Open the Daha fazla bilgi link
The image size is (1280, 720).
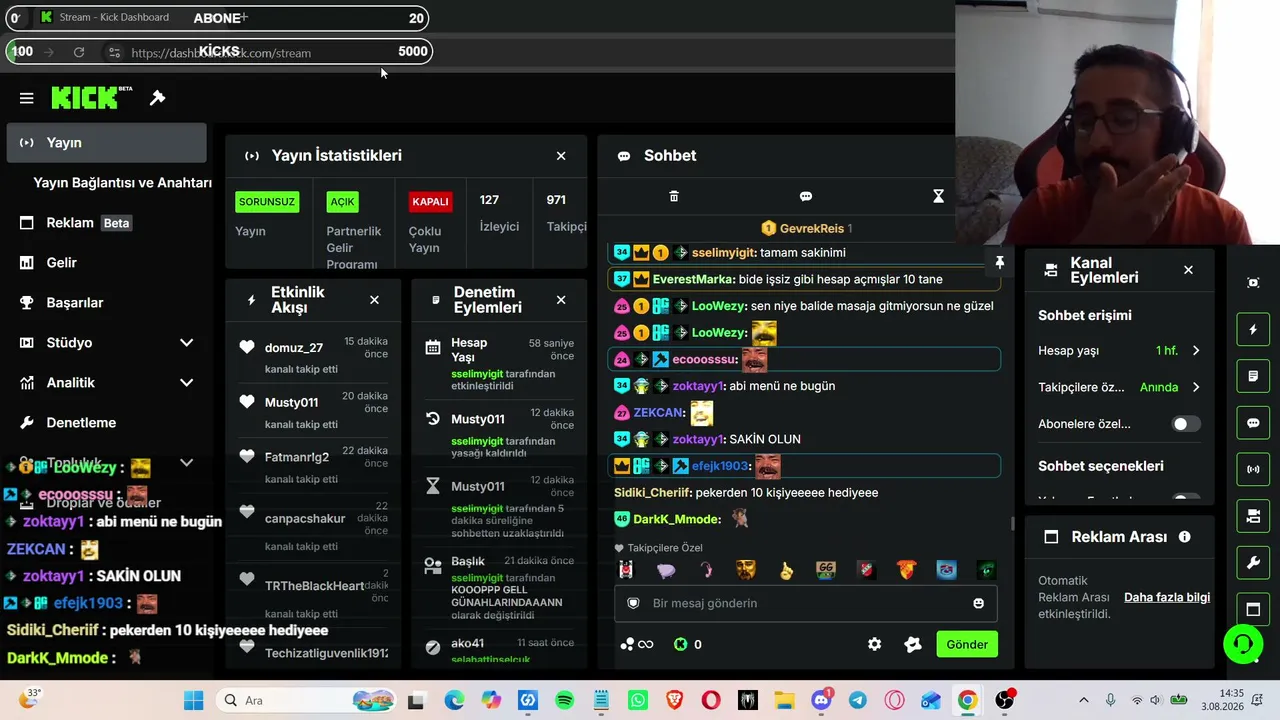coord(1167,597)
